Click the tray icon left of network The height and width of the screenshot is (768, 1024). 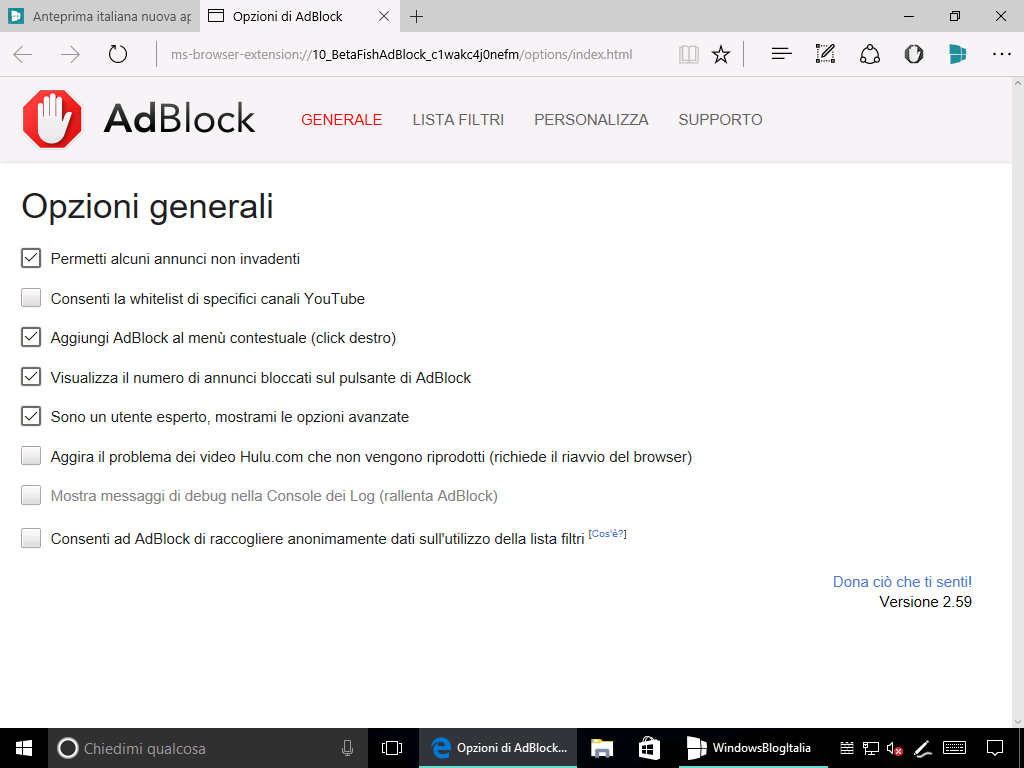coord(846,748)
